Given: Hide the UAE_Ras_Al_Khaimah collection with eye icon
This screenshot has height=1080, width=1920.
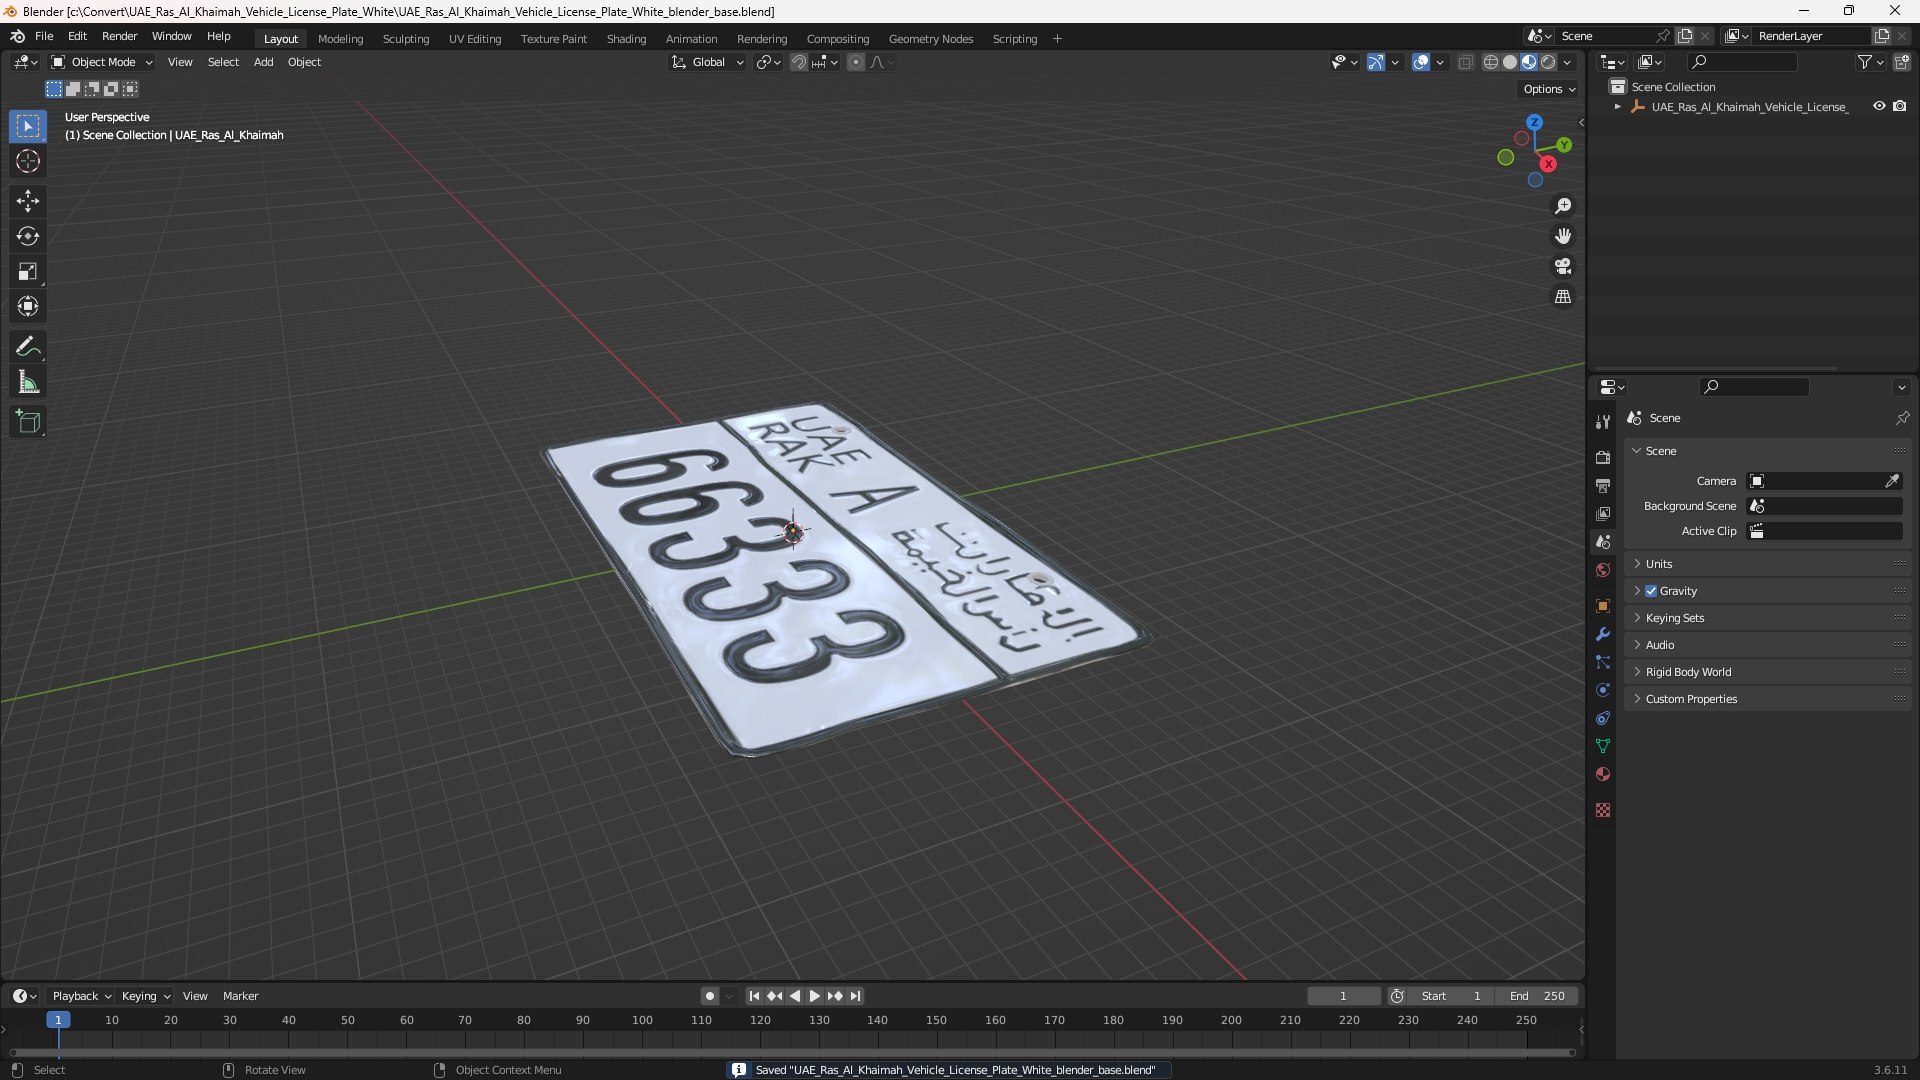Looking at the screenshot, I should [x=1879, y=106].
